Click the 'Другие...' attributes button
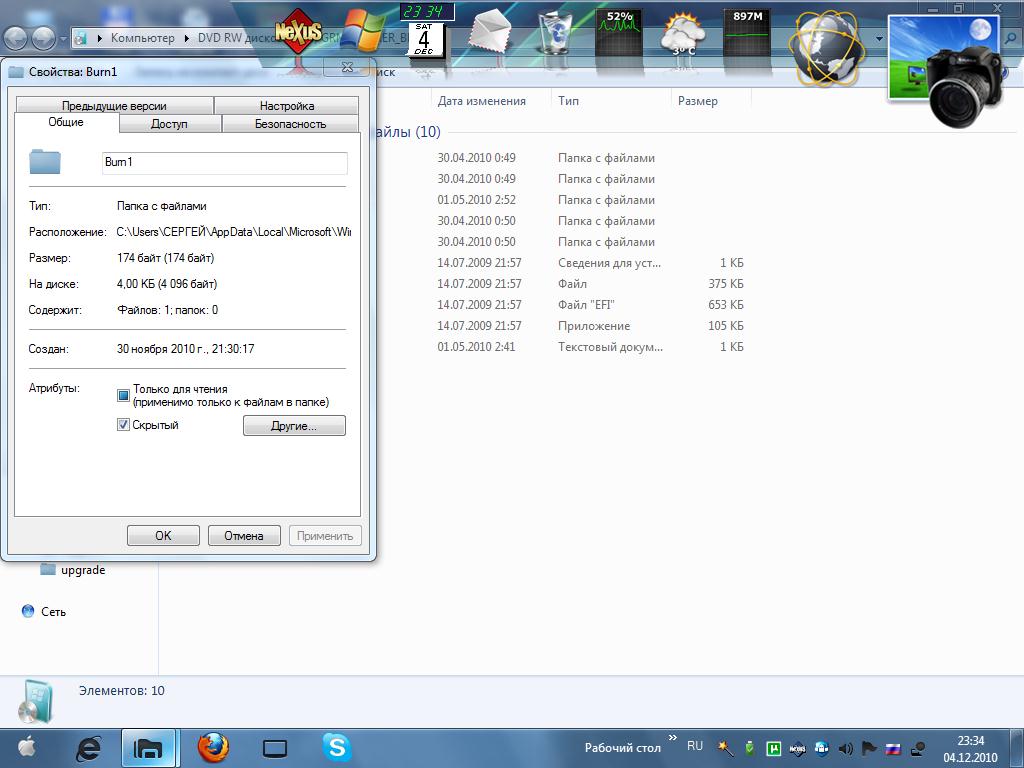Image resolution: width=1024 pixels, height=768 pixels. pos(294,426)
